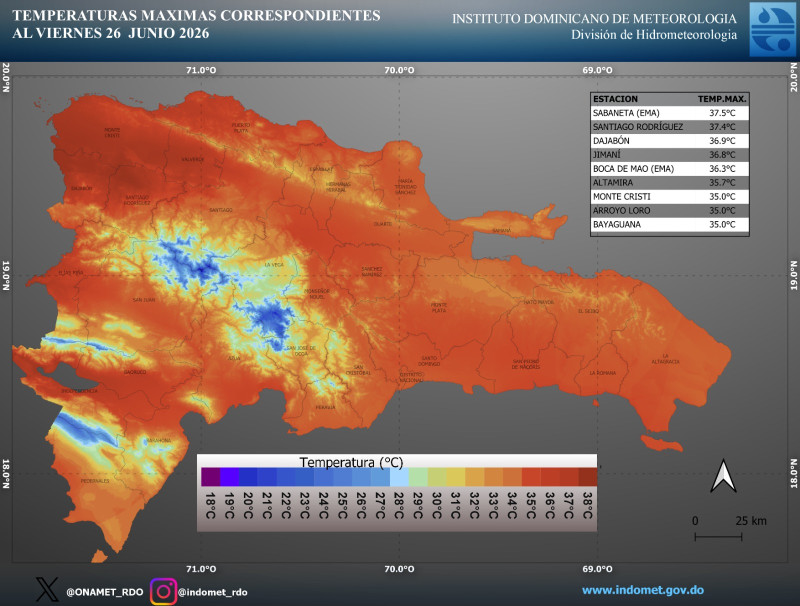The height and width of the screenshot is (606, 800).
Task: Click the SAN CRISTÓBAL province label
Action: pyautogui.click(x=358, y=370)
